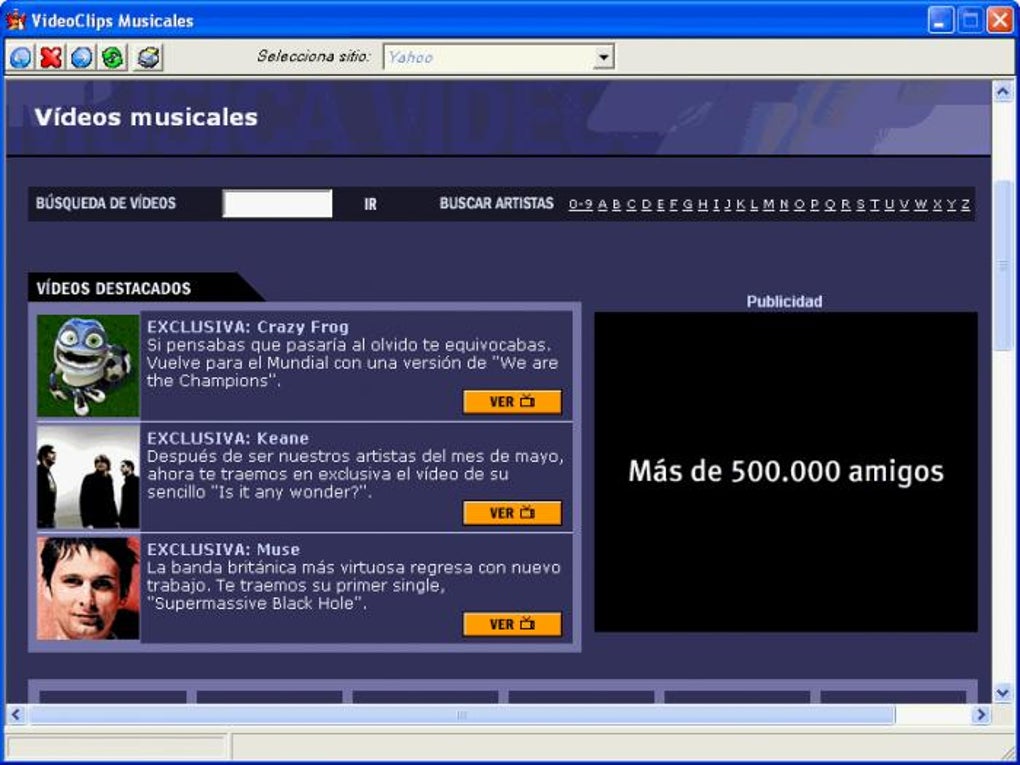Browse artists under letter A

tap(601, 202)
